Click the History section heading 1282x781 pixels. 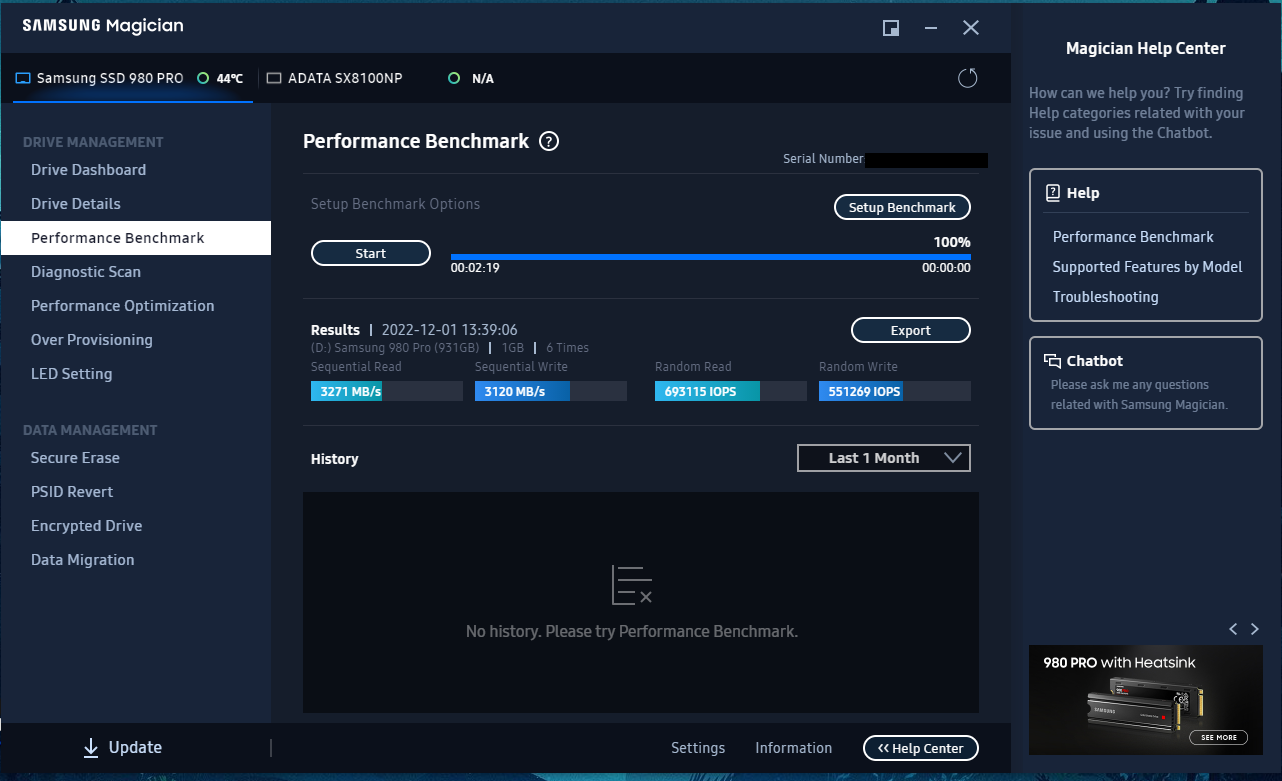pyautogui.click(x=334, y=459)
